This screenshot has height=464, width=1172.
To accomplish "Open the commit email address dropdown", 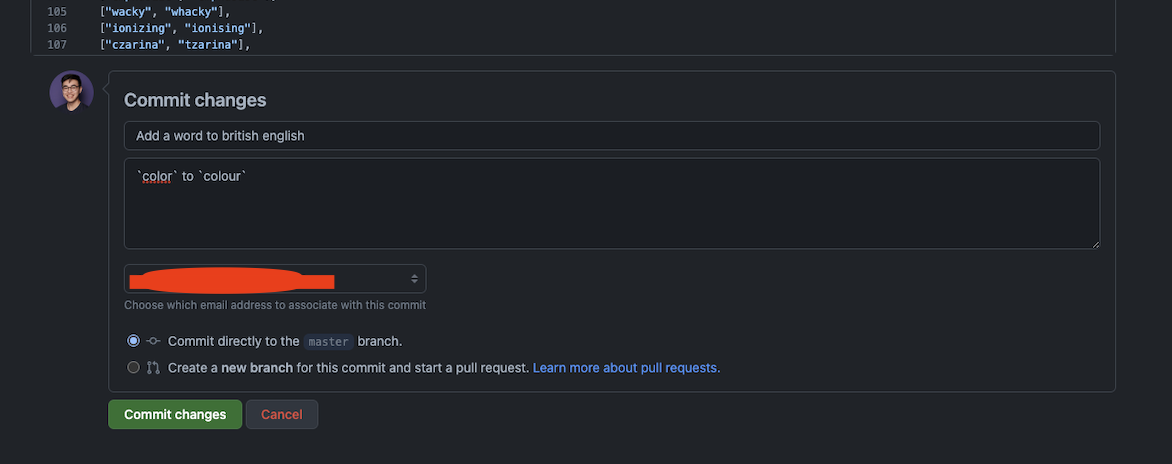I will pyautogui.click(x=275, y=279).
